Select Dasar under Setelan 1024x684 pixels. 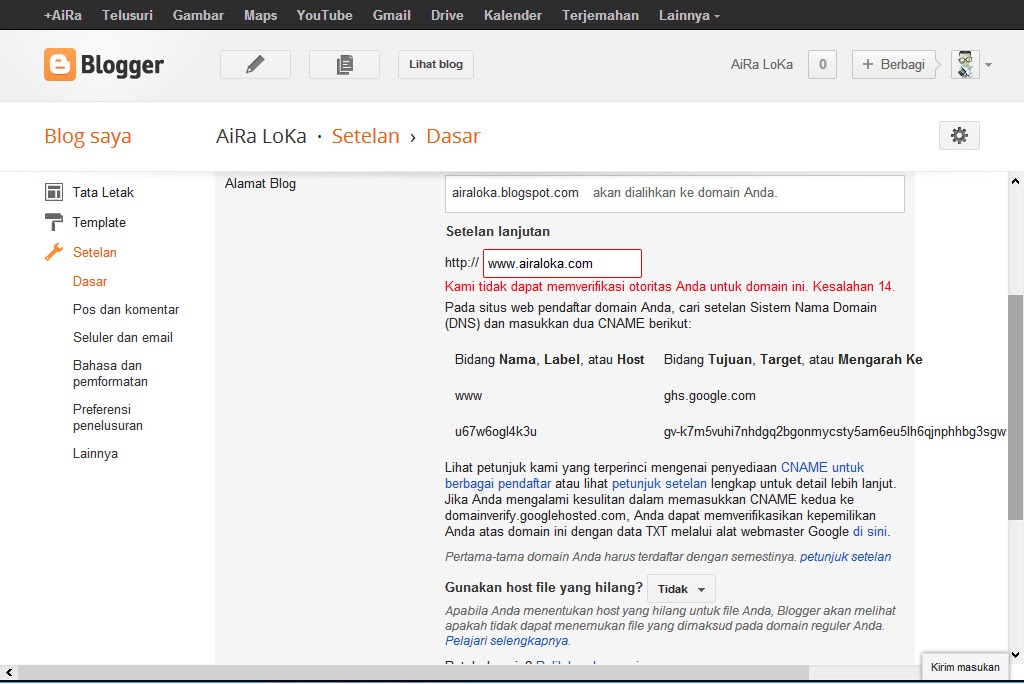tap(89, 282)
